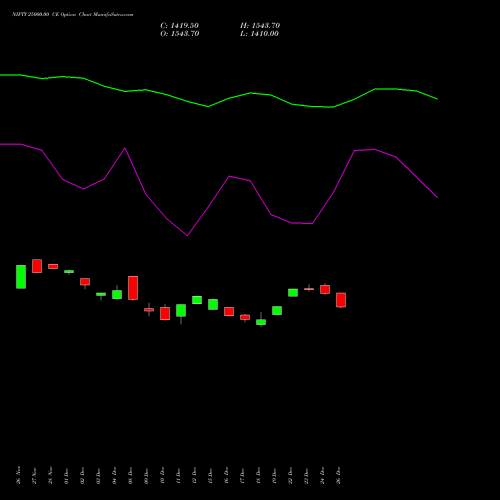This screenshot has height=500, width=500.
Task: Click the tall green candle for 26 Nov
Action: pos(21,277)
